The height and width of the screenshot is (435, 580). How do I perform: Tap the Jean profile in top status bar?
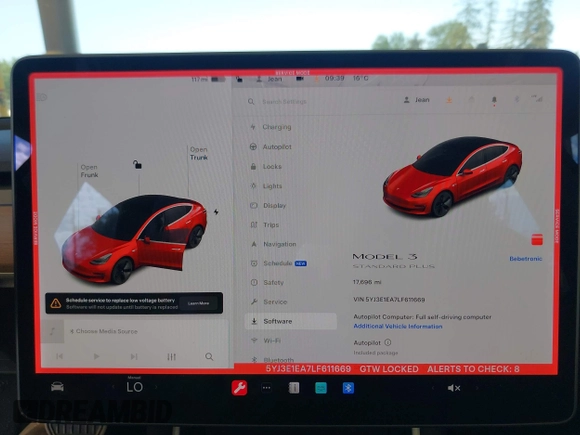coord(270,79)
